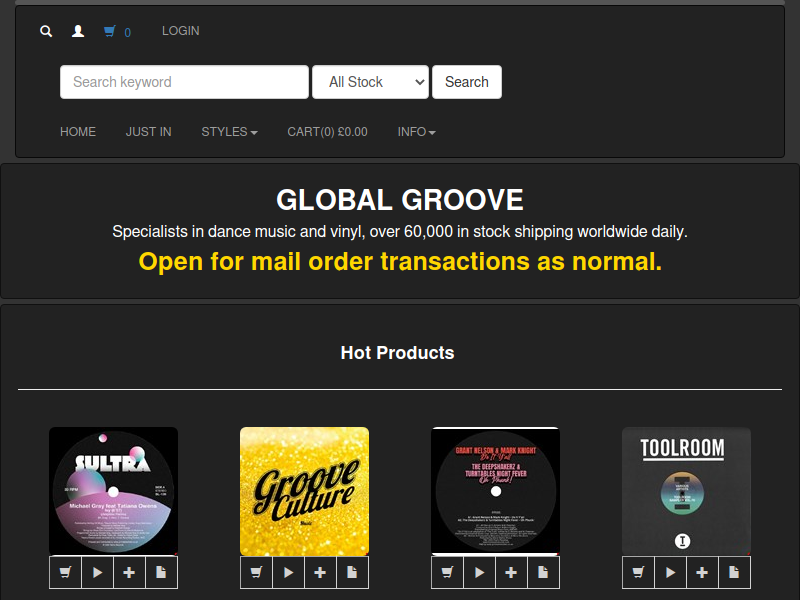Open the details page icon under Sultra
Viewport: 800px width, 600px height.
[x=161, y=572]
